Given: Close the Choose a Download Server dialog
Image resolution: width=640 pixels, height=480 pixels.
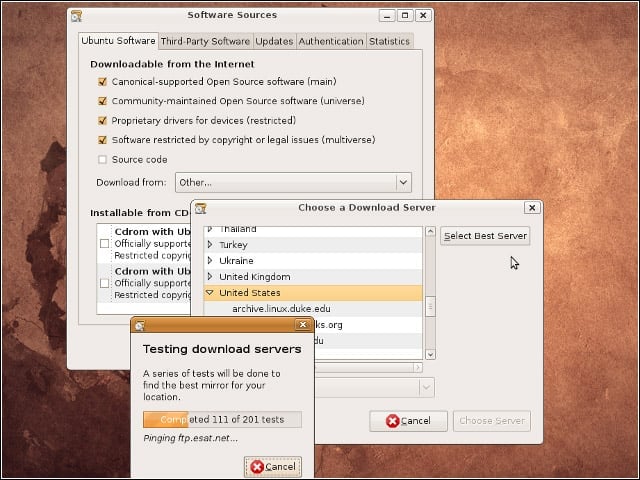Looking at the screenshot, I should (532, 208).
